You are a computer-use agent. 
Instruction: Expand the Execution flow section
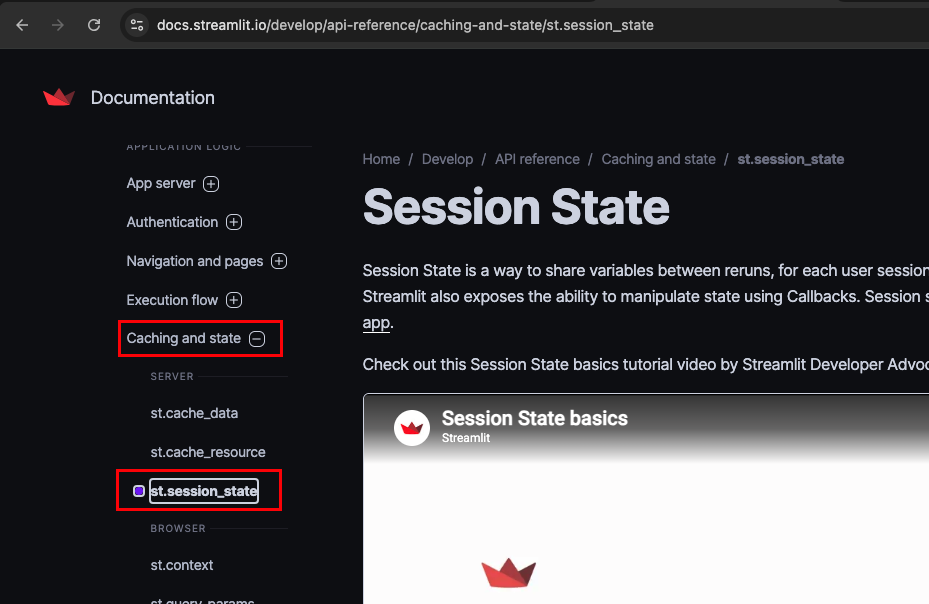pyautogui.click(x=234, y=300)
